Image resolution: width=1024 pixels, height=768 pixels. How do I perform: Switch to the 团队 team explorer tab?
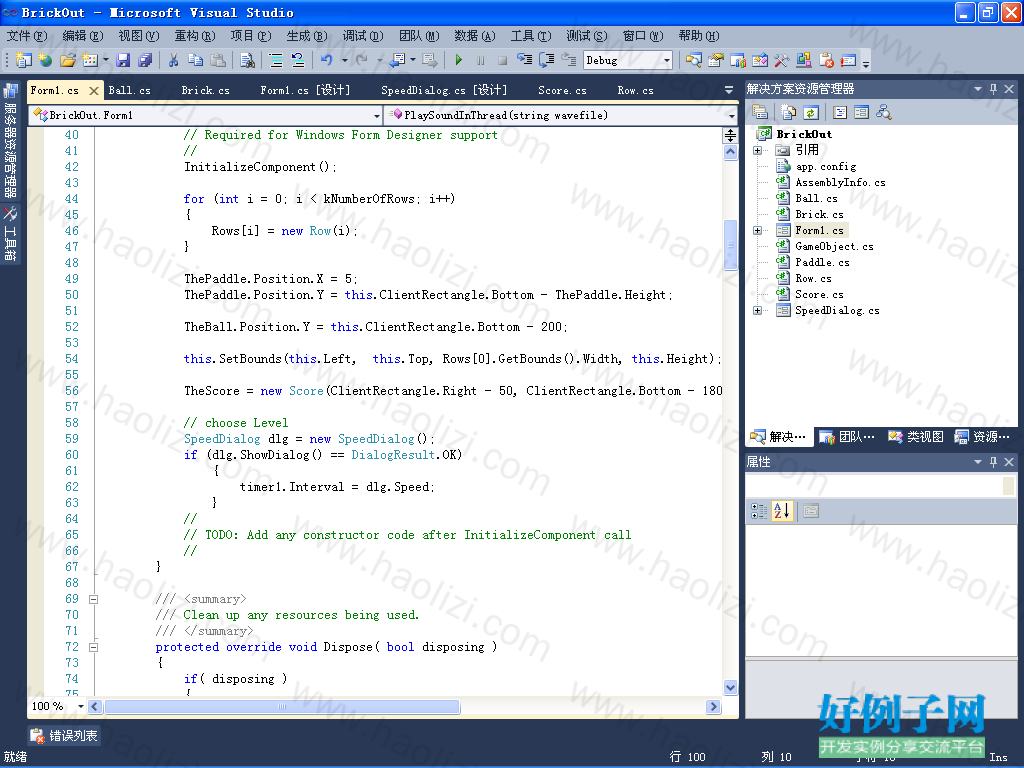848,437
